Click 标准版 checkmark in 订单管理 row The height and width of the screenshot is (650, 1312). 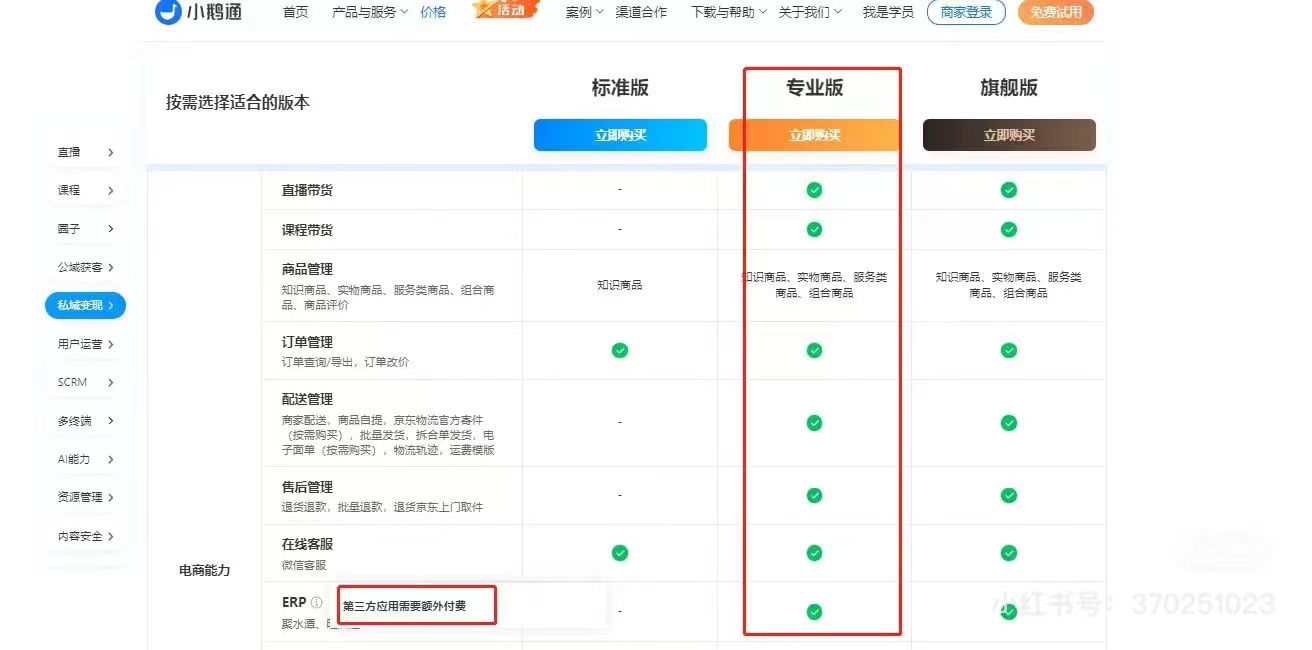pos(620,350)
